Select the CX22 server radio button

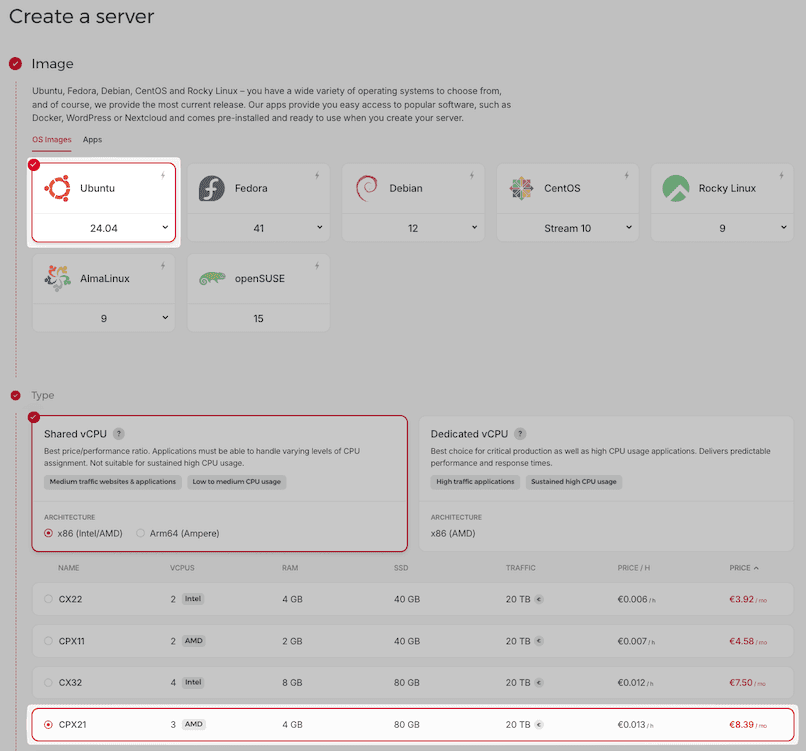(x=48, y=599)
